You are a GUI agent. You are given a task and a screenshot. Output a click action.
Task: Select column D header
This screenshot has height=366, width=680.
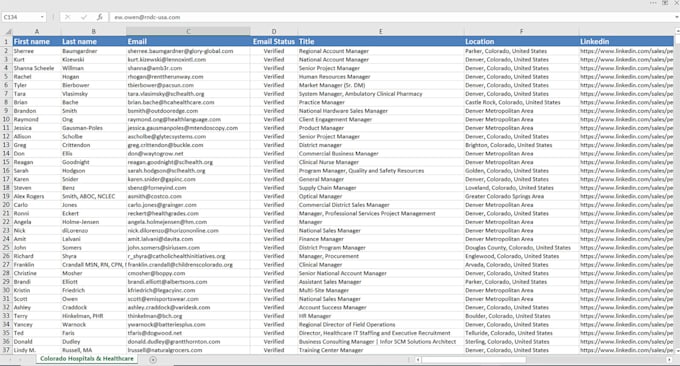(x=274, y=32)
